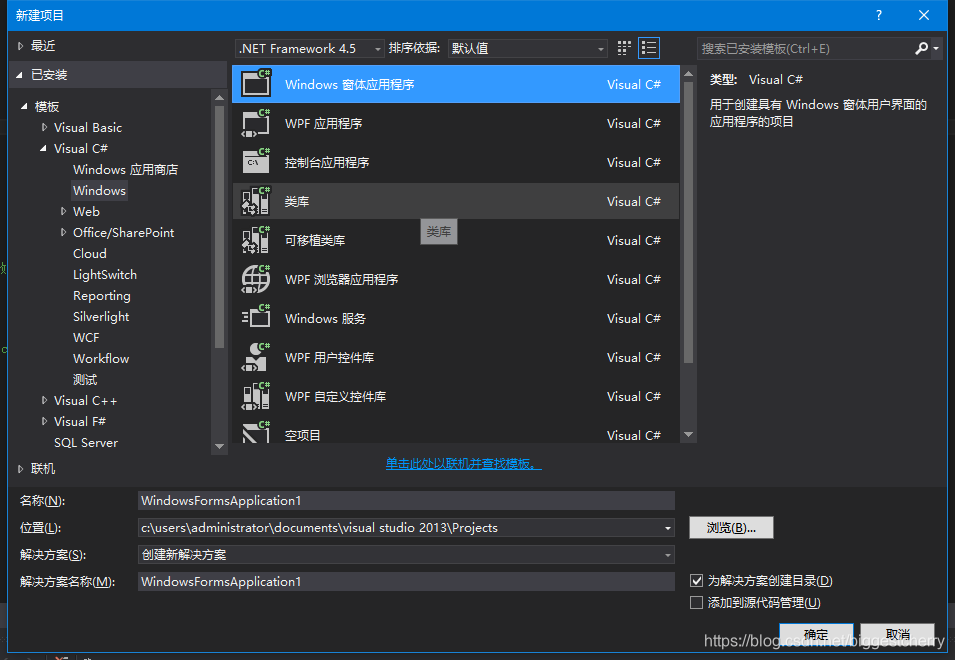The image size is (955, 660).
Task: Open the .NET Framework 4.5 dropdown
Action: click(309, 48)
